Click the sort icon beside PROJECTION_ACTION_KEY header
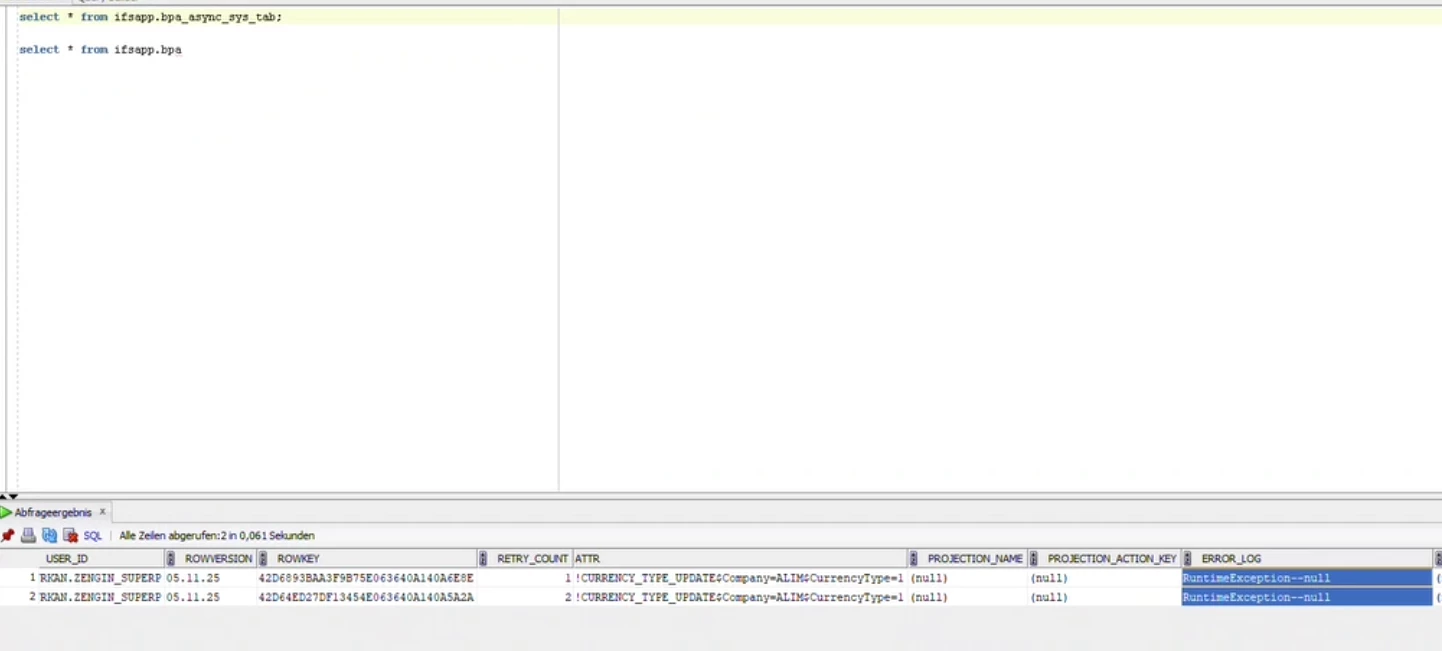Screen dimensions: 1442x651 1034,559
